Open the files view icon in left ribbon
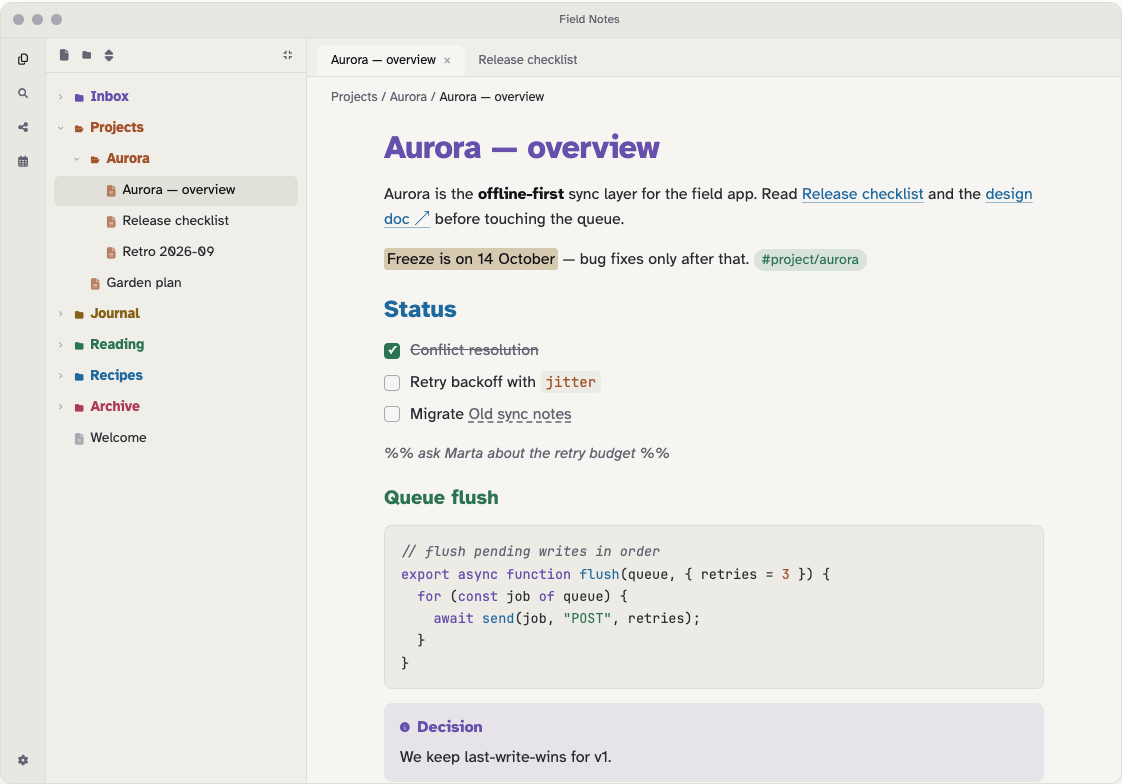Screen dimensions: 1122x784 [x=23, y=59]
